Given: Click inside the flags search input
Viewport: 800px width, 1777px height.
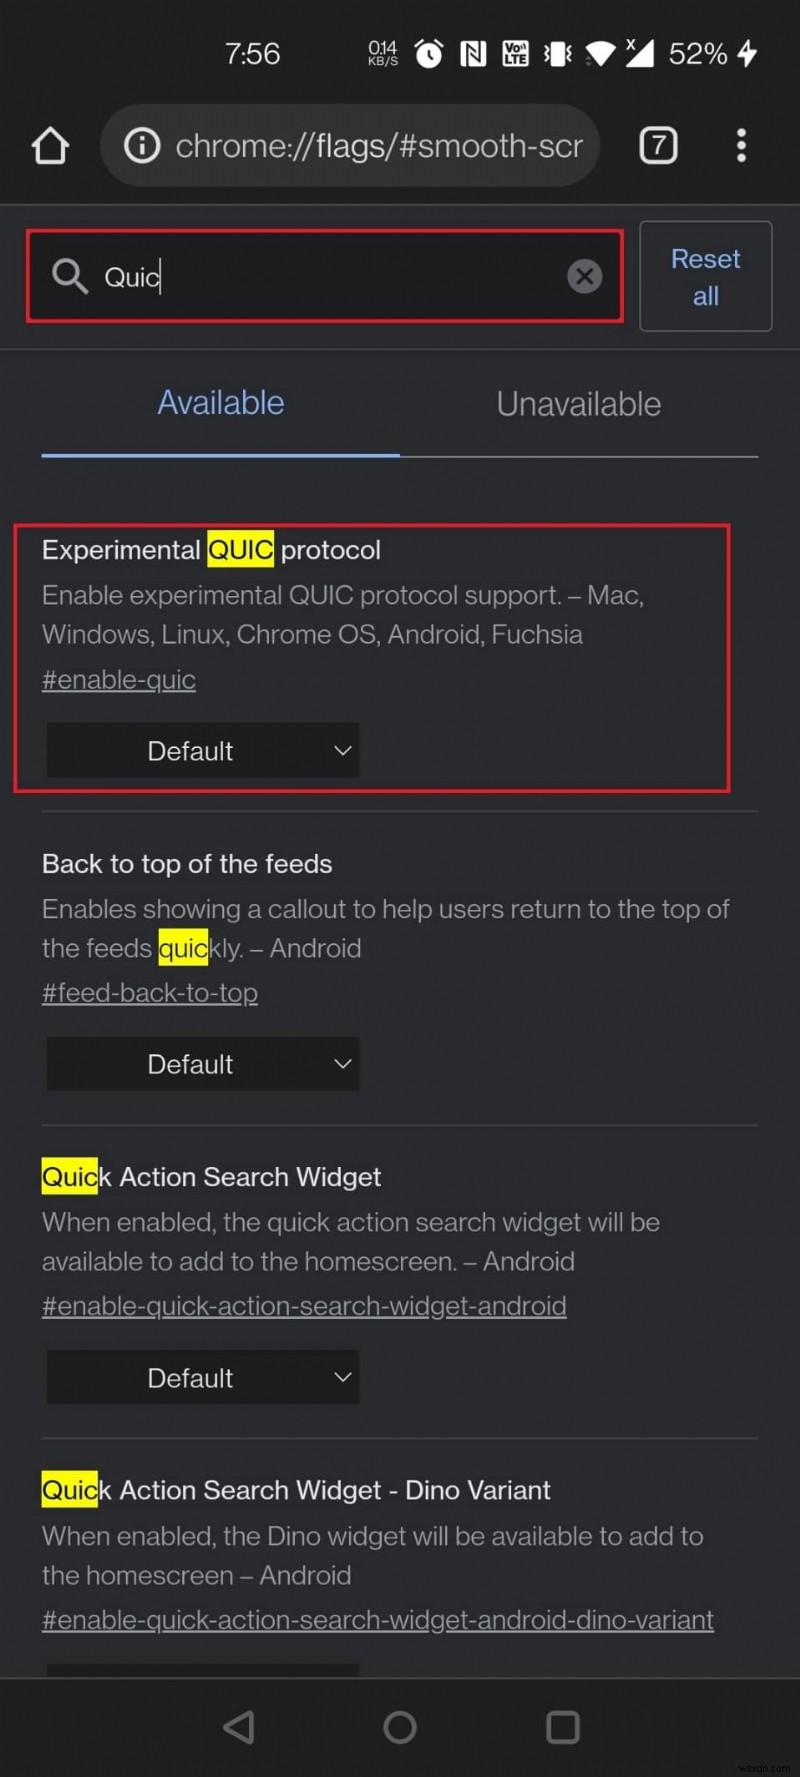Looking at the screenshot, I should click(300, 276).
